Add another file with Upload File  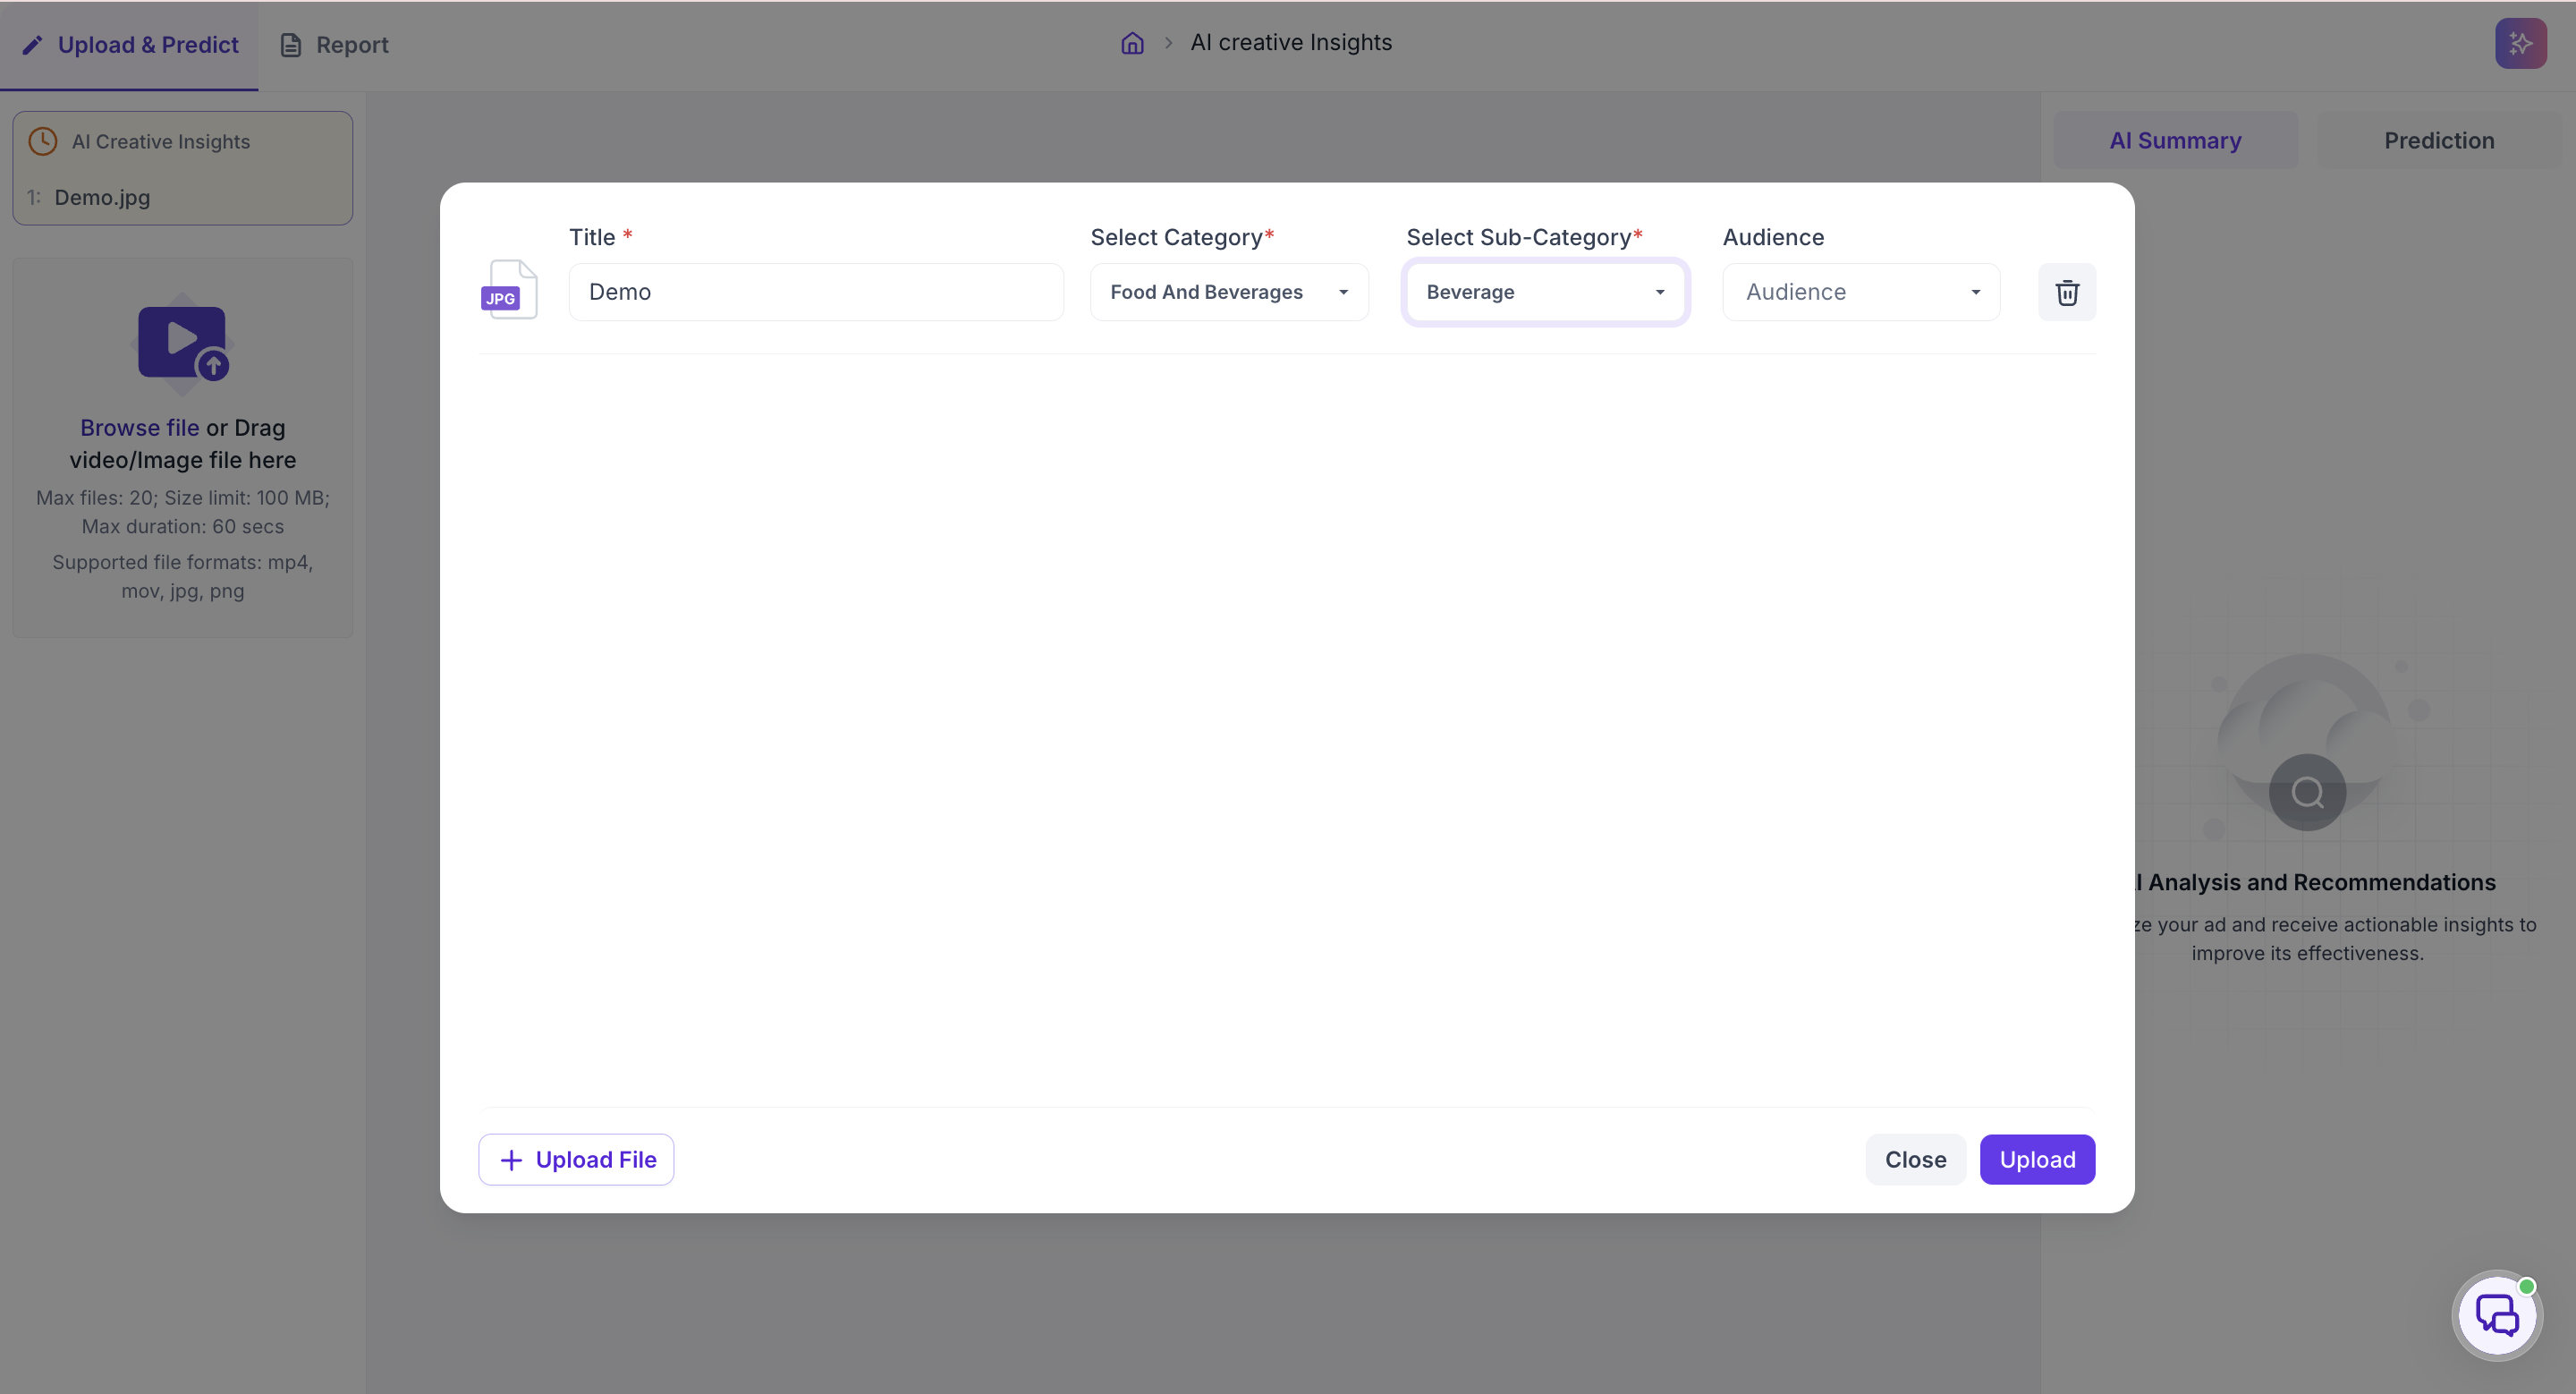(576, 1159)
